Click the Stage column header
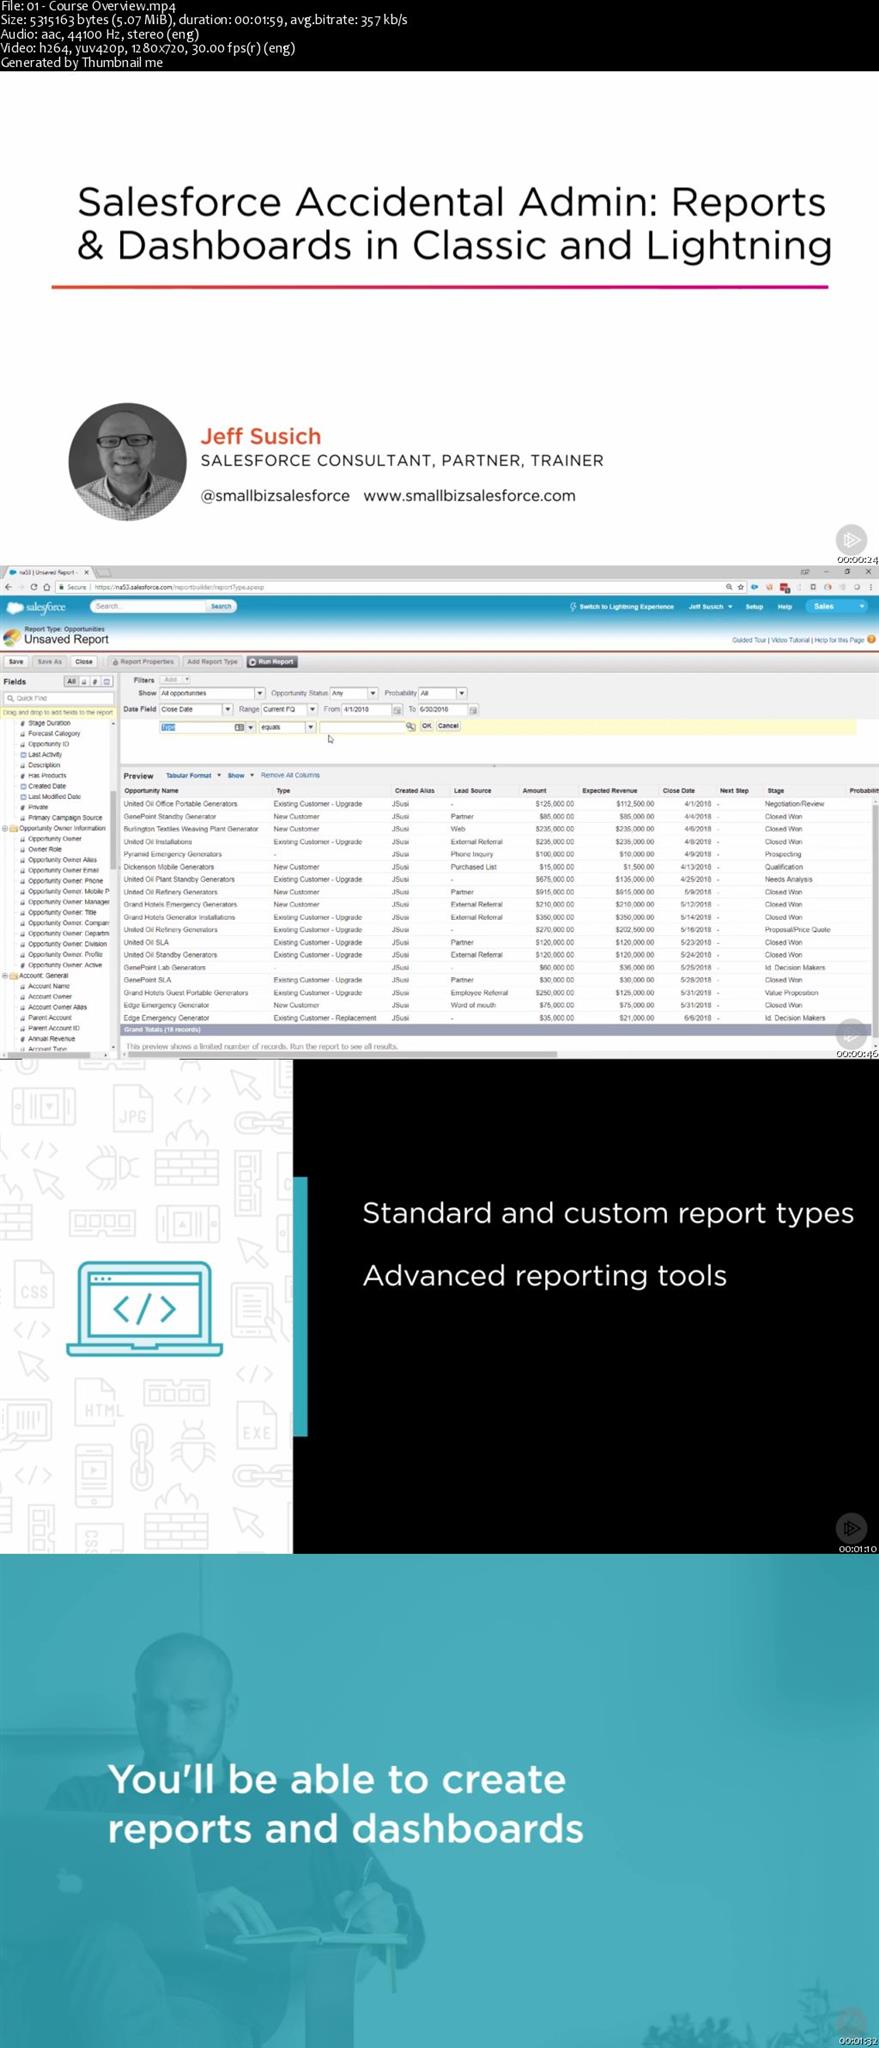The width and height of the screenshot is (879, 2048). (775, 791)
